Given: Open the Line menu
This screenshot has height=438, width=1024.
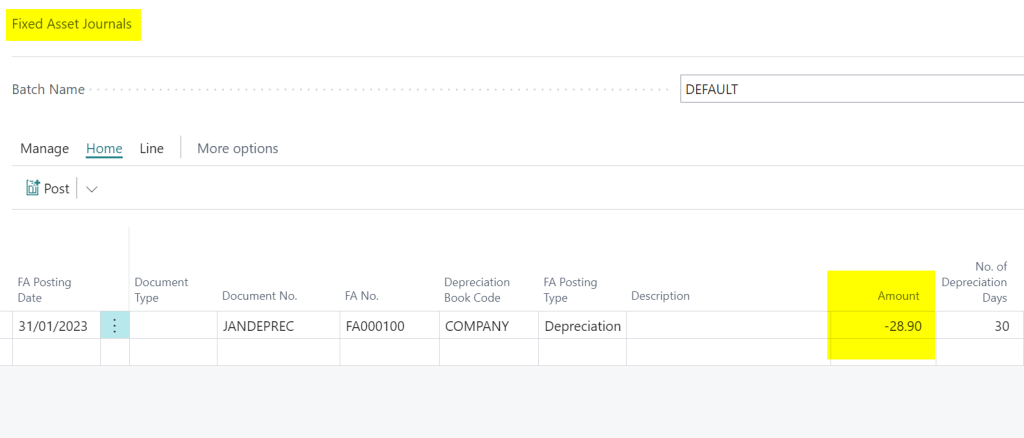Looking at the screenshot, I should pos(151,148).
